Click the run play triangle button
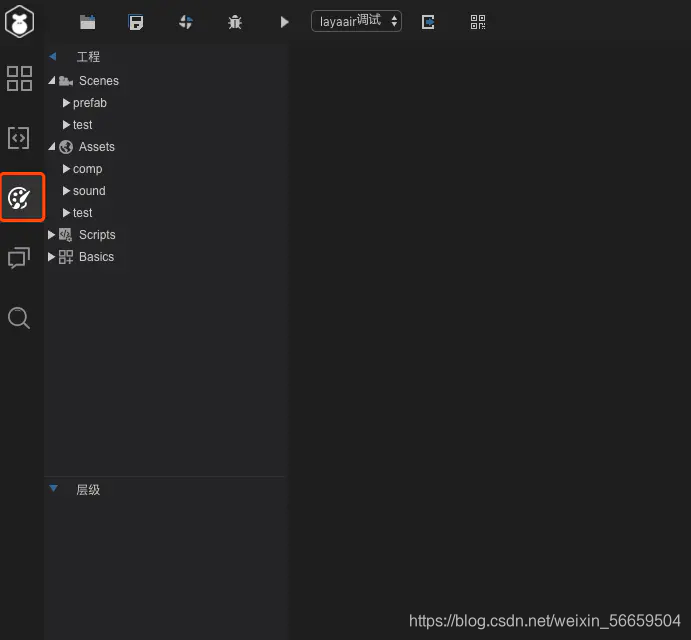Image resolution: width=691 pixels, height=640 pixels. click(285, 22)
